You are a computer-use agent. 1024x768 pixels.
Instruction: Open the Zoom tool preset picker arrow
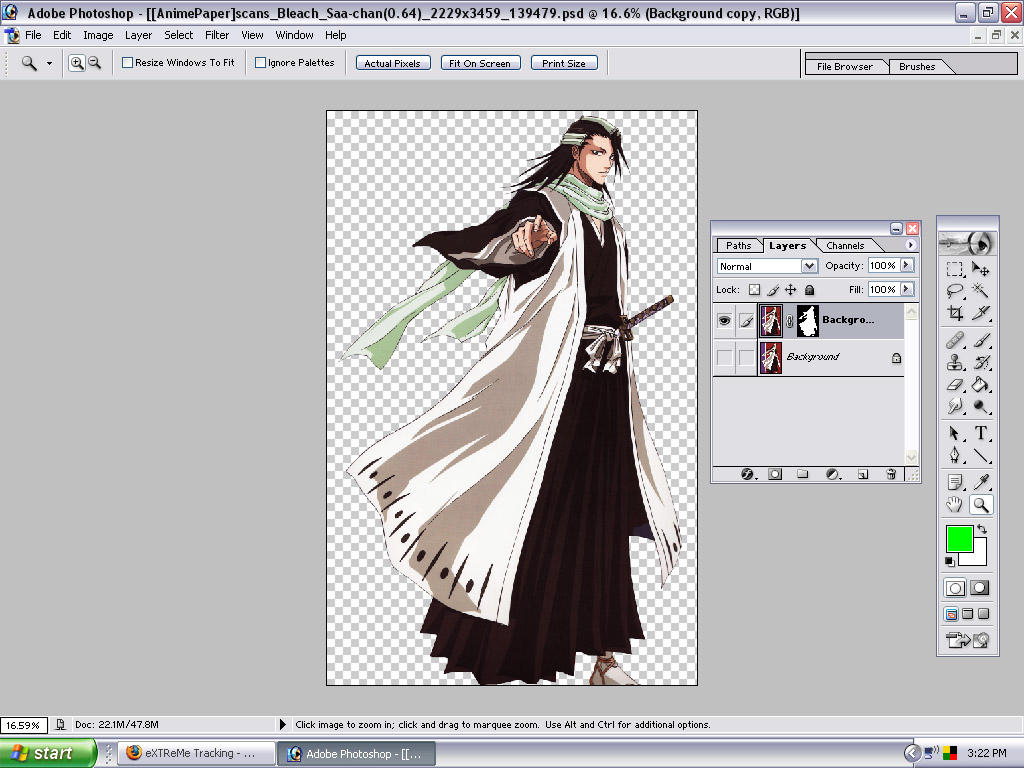coord(49,63)
